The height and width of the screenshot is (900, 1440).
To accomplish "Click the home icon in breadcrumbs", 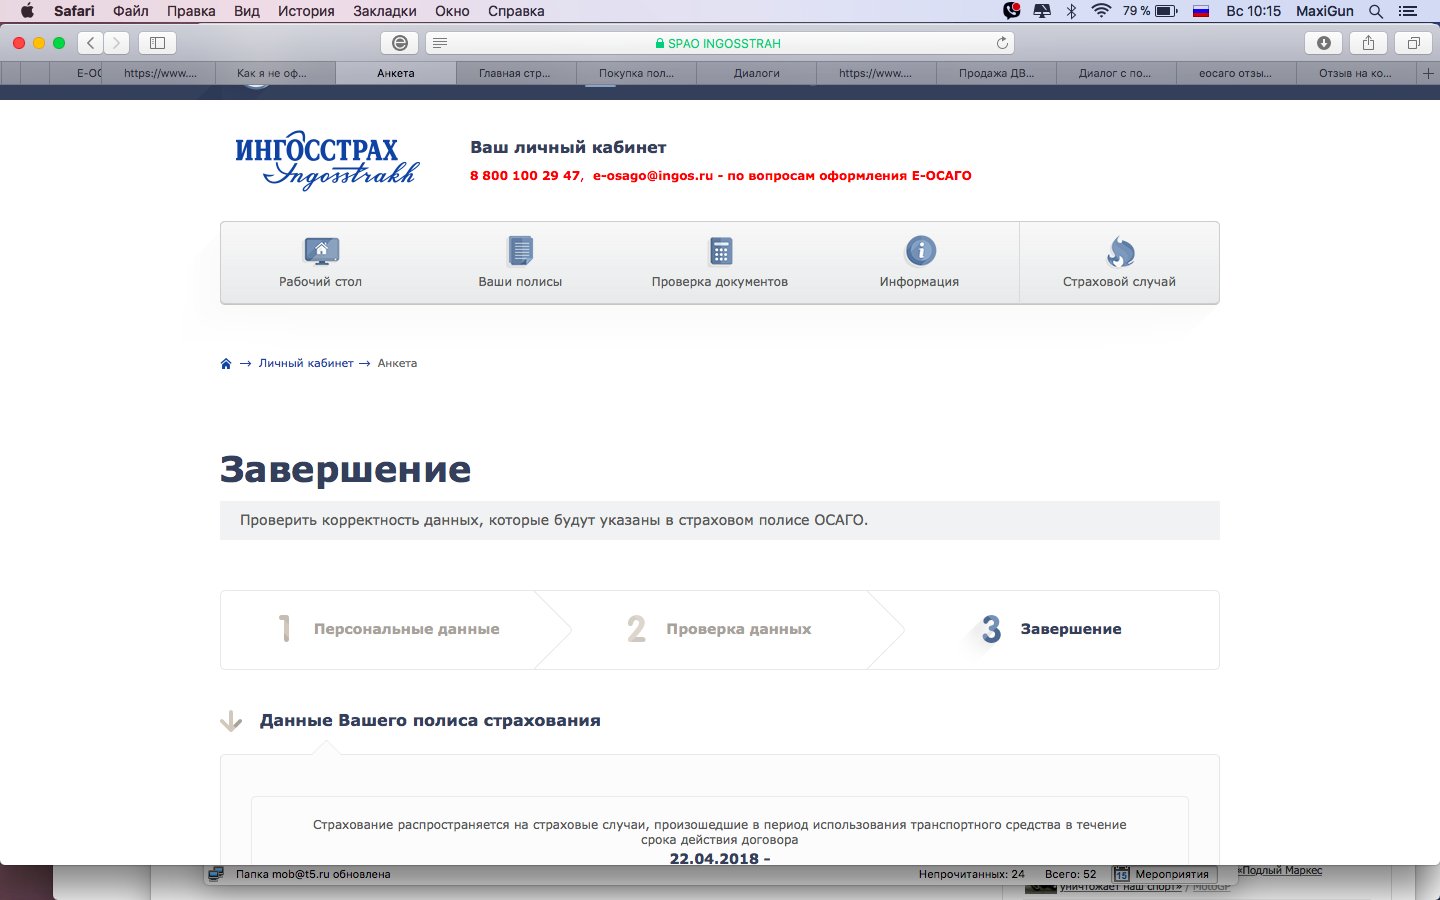I will (x=226, y=364).
